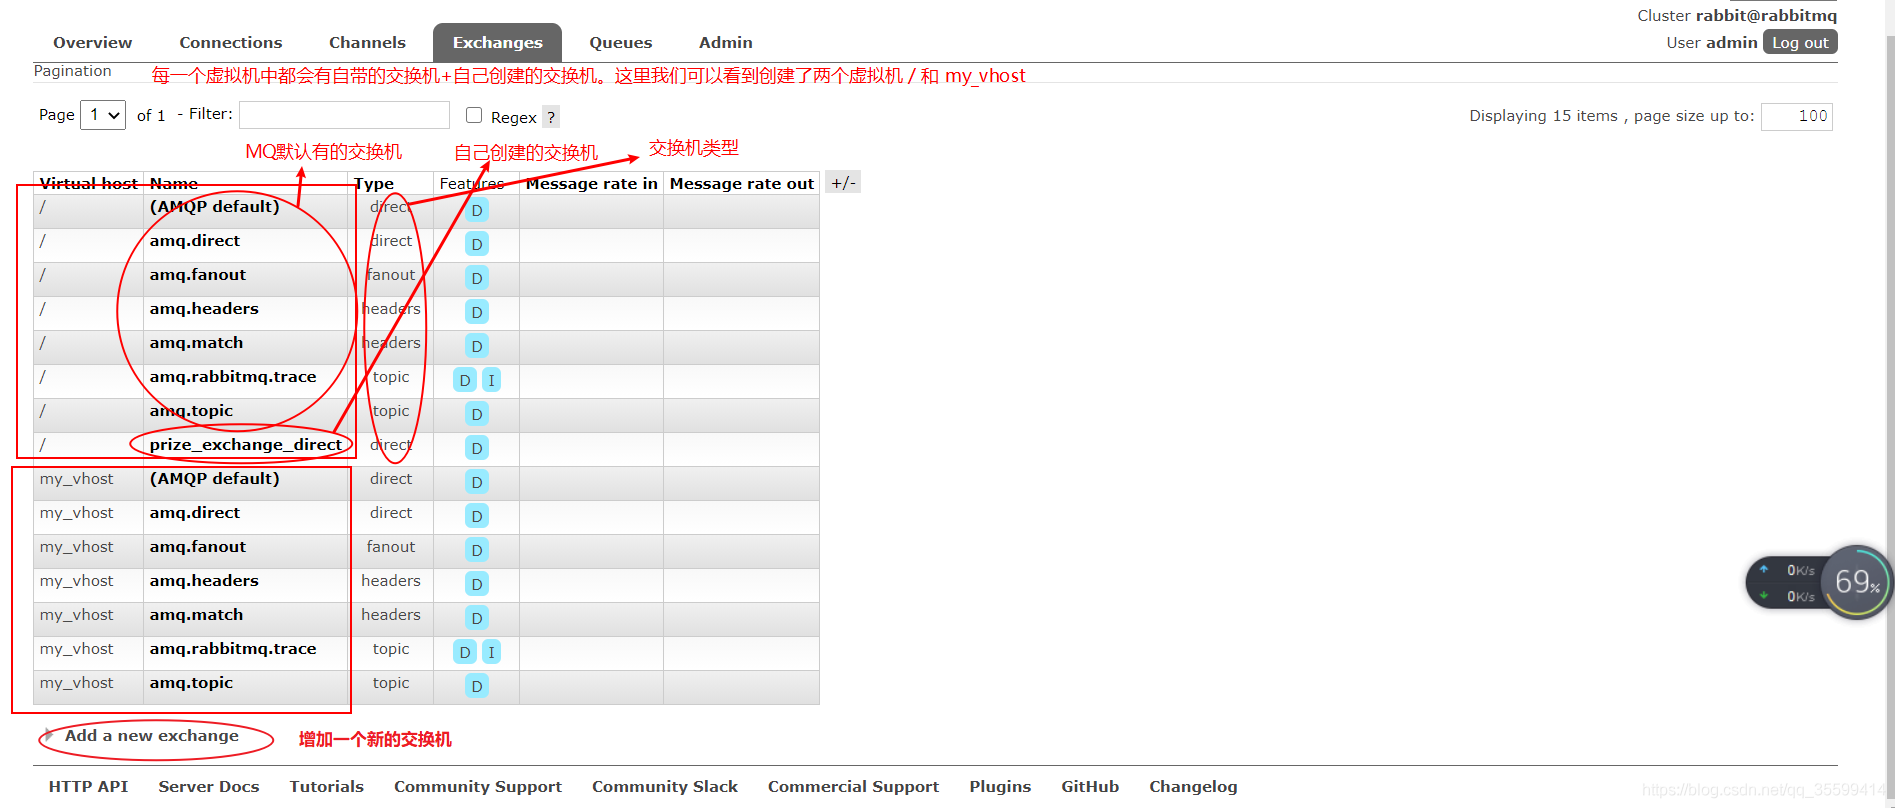
Task: Open the Admin tab
Action: [725, 42]
